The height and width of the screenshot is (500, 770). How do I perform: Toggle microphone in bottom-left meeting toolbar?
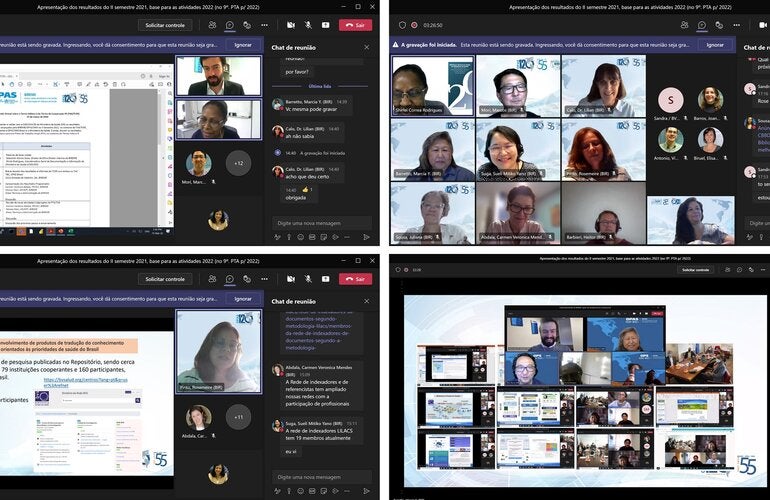308,278
